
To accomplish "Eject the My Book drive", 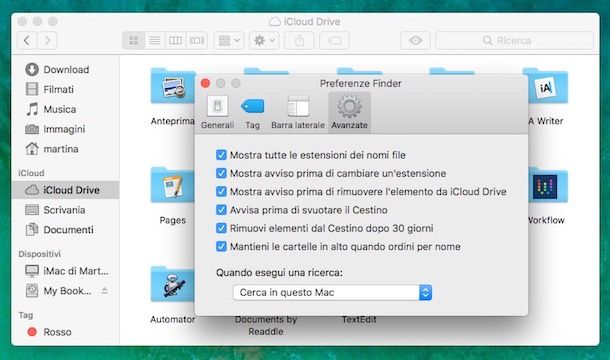I will (105, 290).
